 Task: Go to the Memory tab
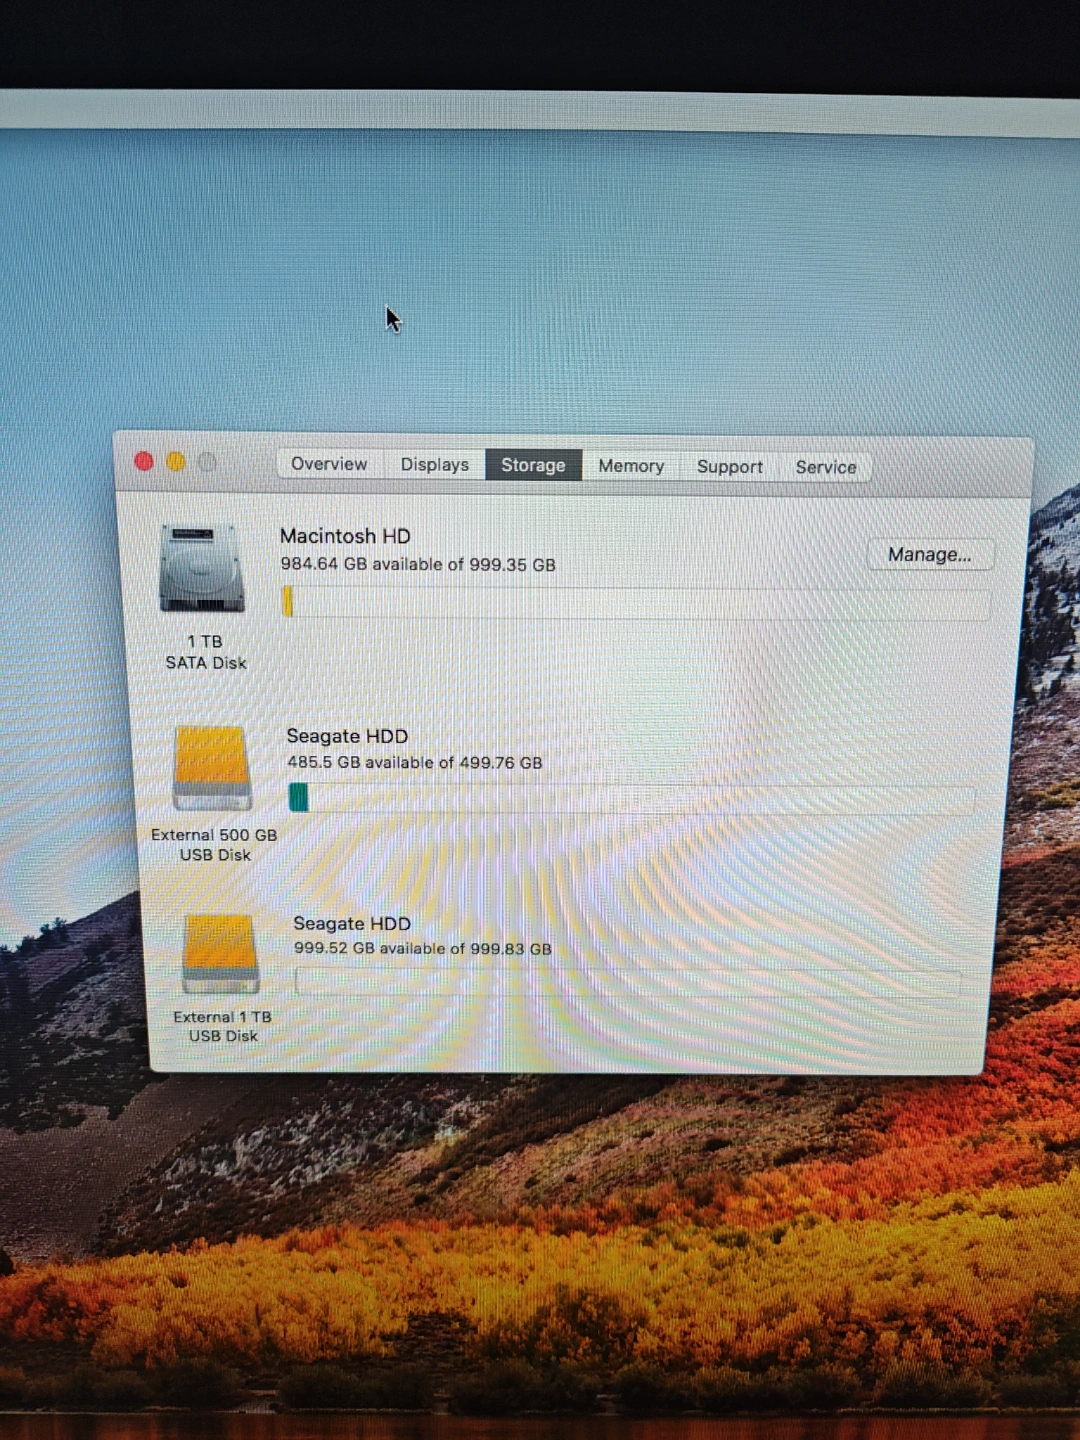pyautogui.click(x=631, y=466)
